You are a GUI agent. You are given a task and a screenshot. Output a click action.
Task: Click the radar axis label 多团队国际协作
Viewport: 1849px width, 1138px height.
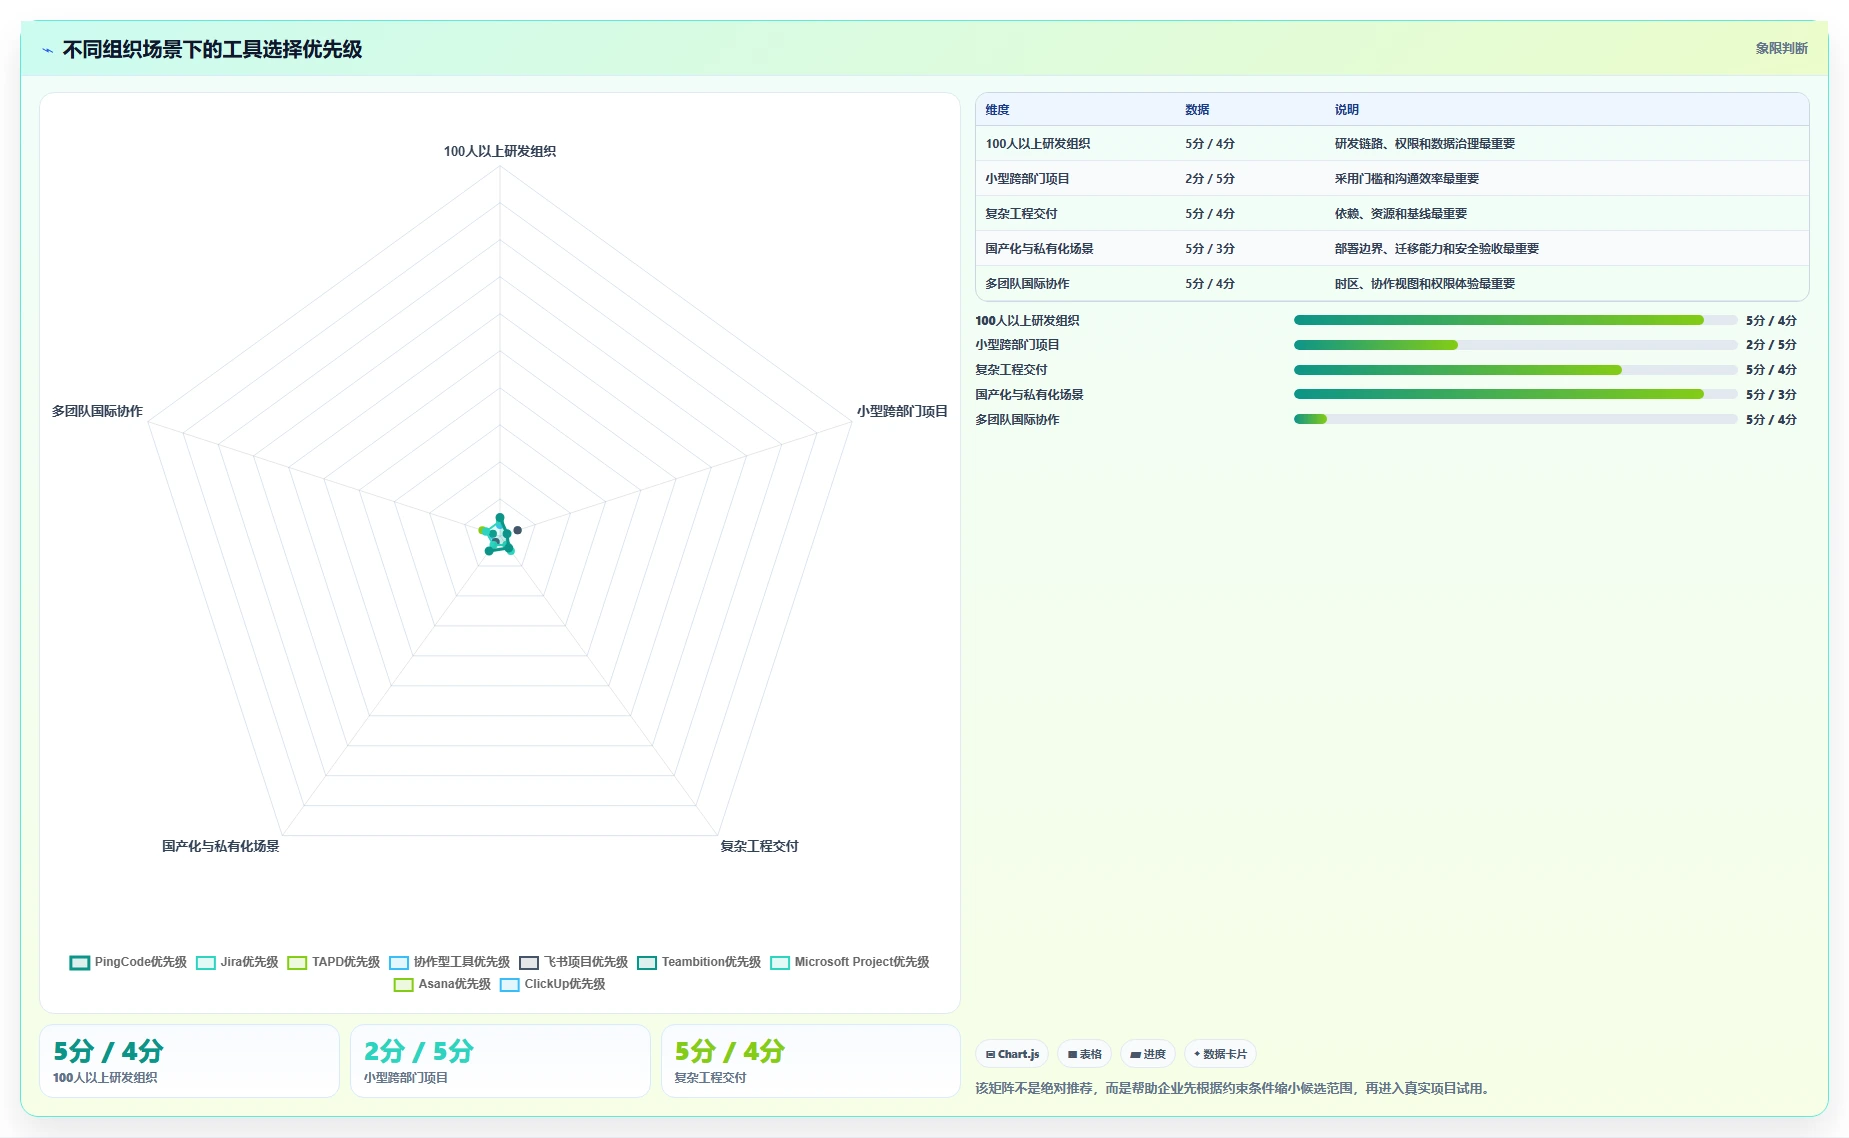pyautogui.click(x=97, y=411)
